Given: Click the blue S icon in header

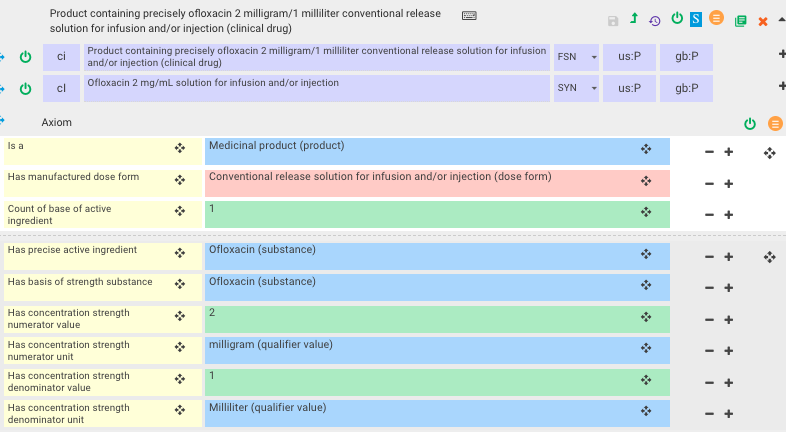Looking at the screenshot, I should point(695,19).
